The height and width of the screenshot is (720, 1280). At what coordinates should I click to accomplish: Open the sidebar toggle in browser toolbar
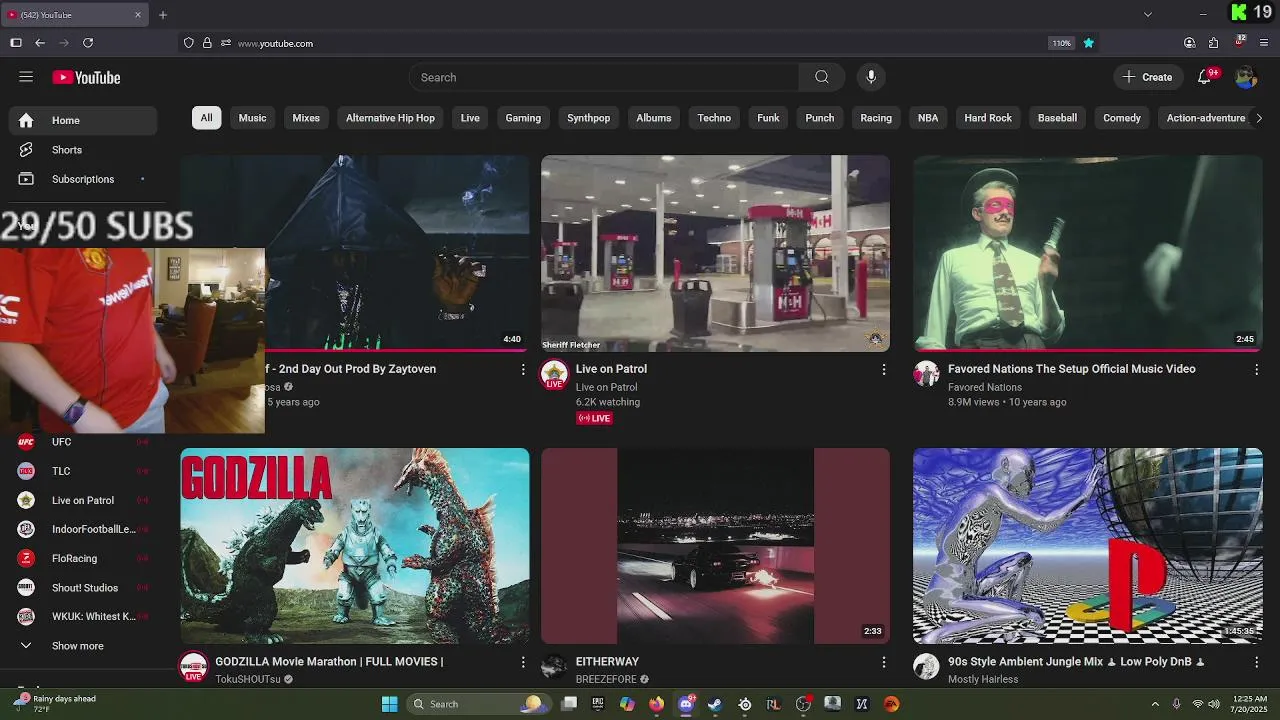tap(16, 43)
